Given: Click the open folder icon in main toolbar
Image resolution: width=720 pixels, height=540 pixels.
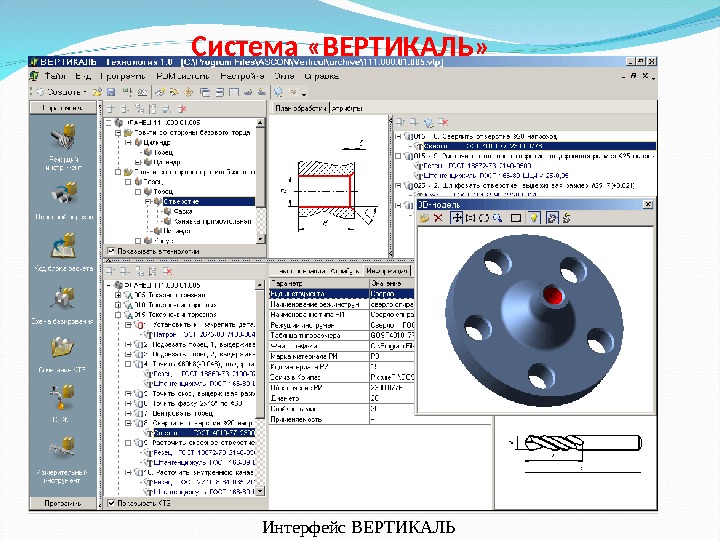Looking at the screenshot, I should 97,92.
